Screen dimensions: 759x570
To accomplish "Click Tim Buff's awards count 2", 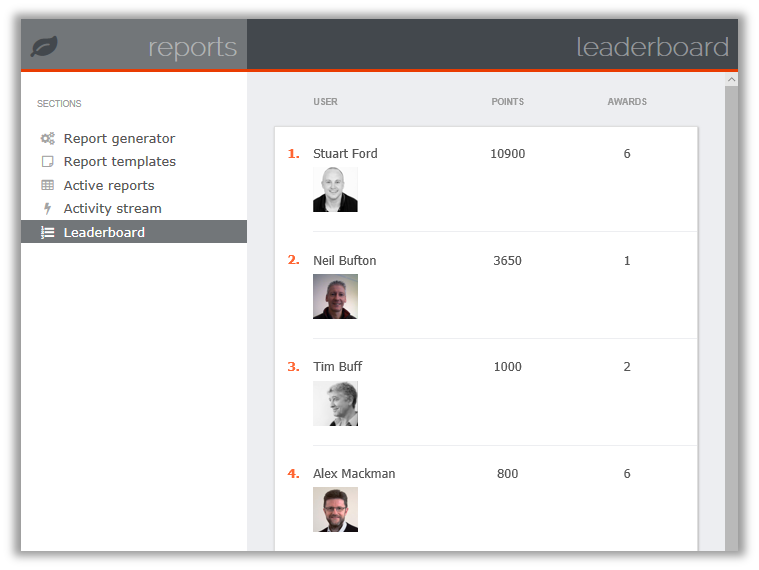I will coord(627,366).
